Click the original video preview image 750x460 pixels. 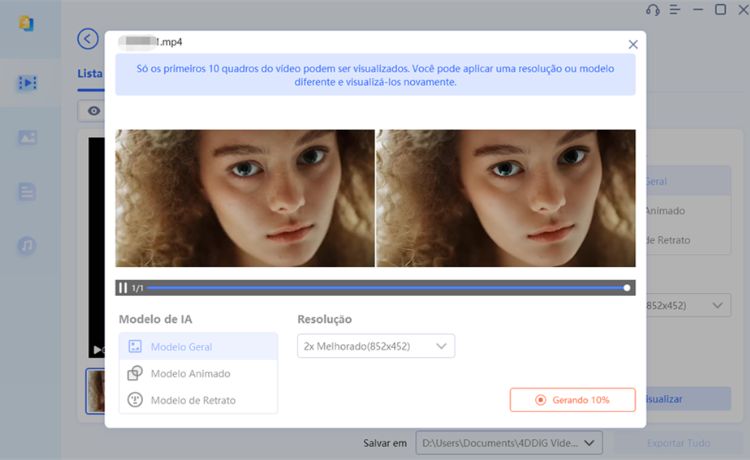(245, 198)
